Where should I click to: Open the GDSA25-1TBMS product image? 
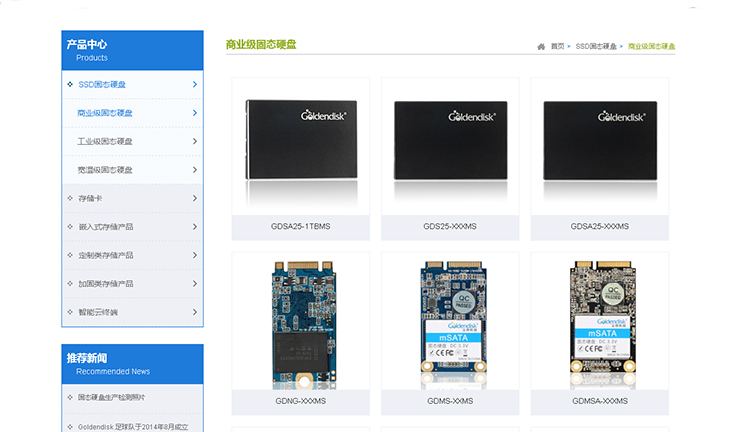pyautogui.click(x=301, y=147)
